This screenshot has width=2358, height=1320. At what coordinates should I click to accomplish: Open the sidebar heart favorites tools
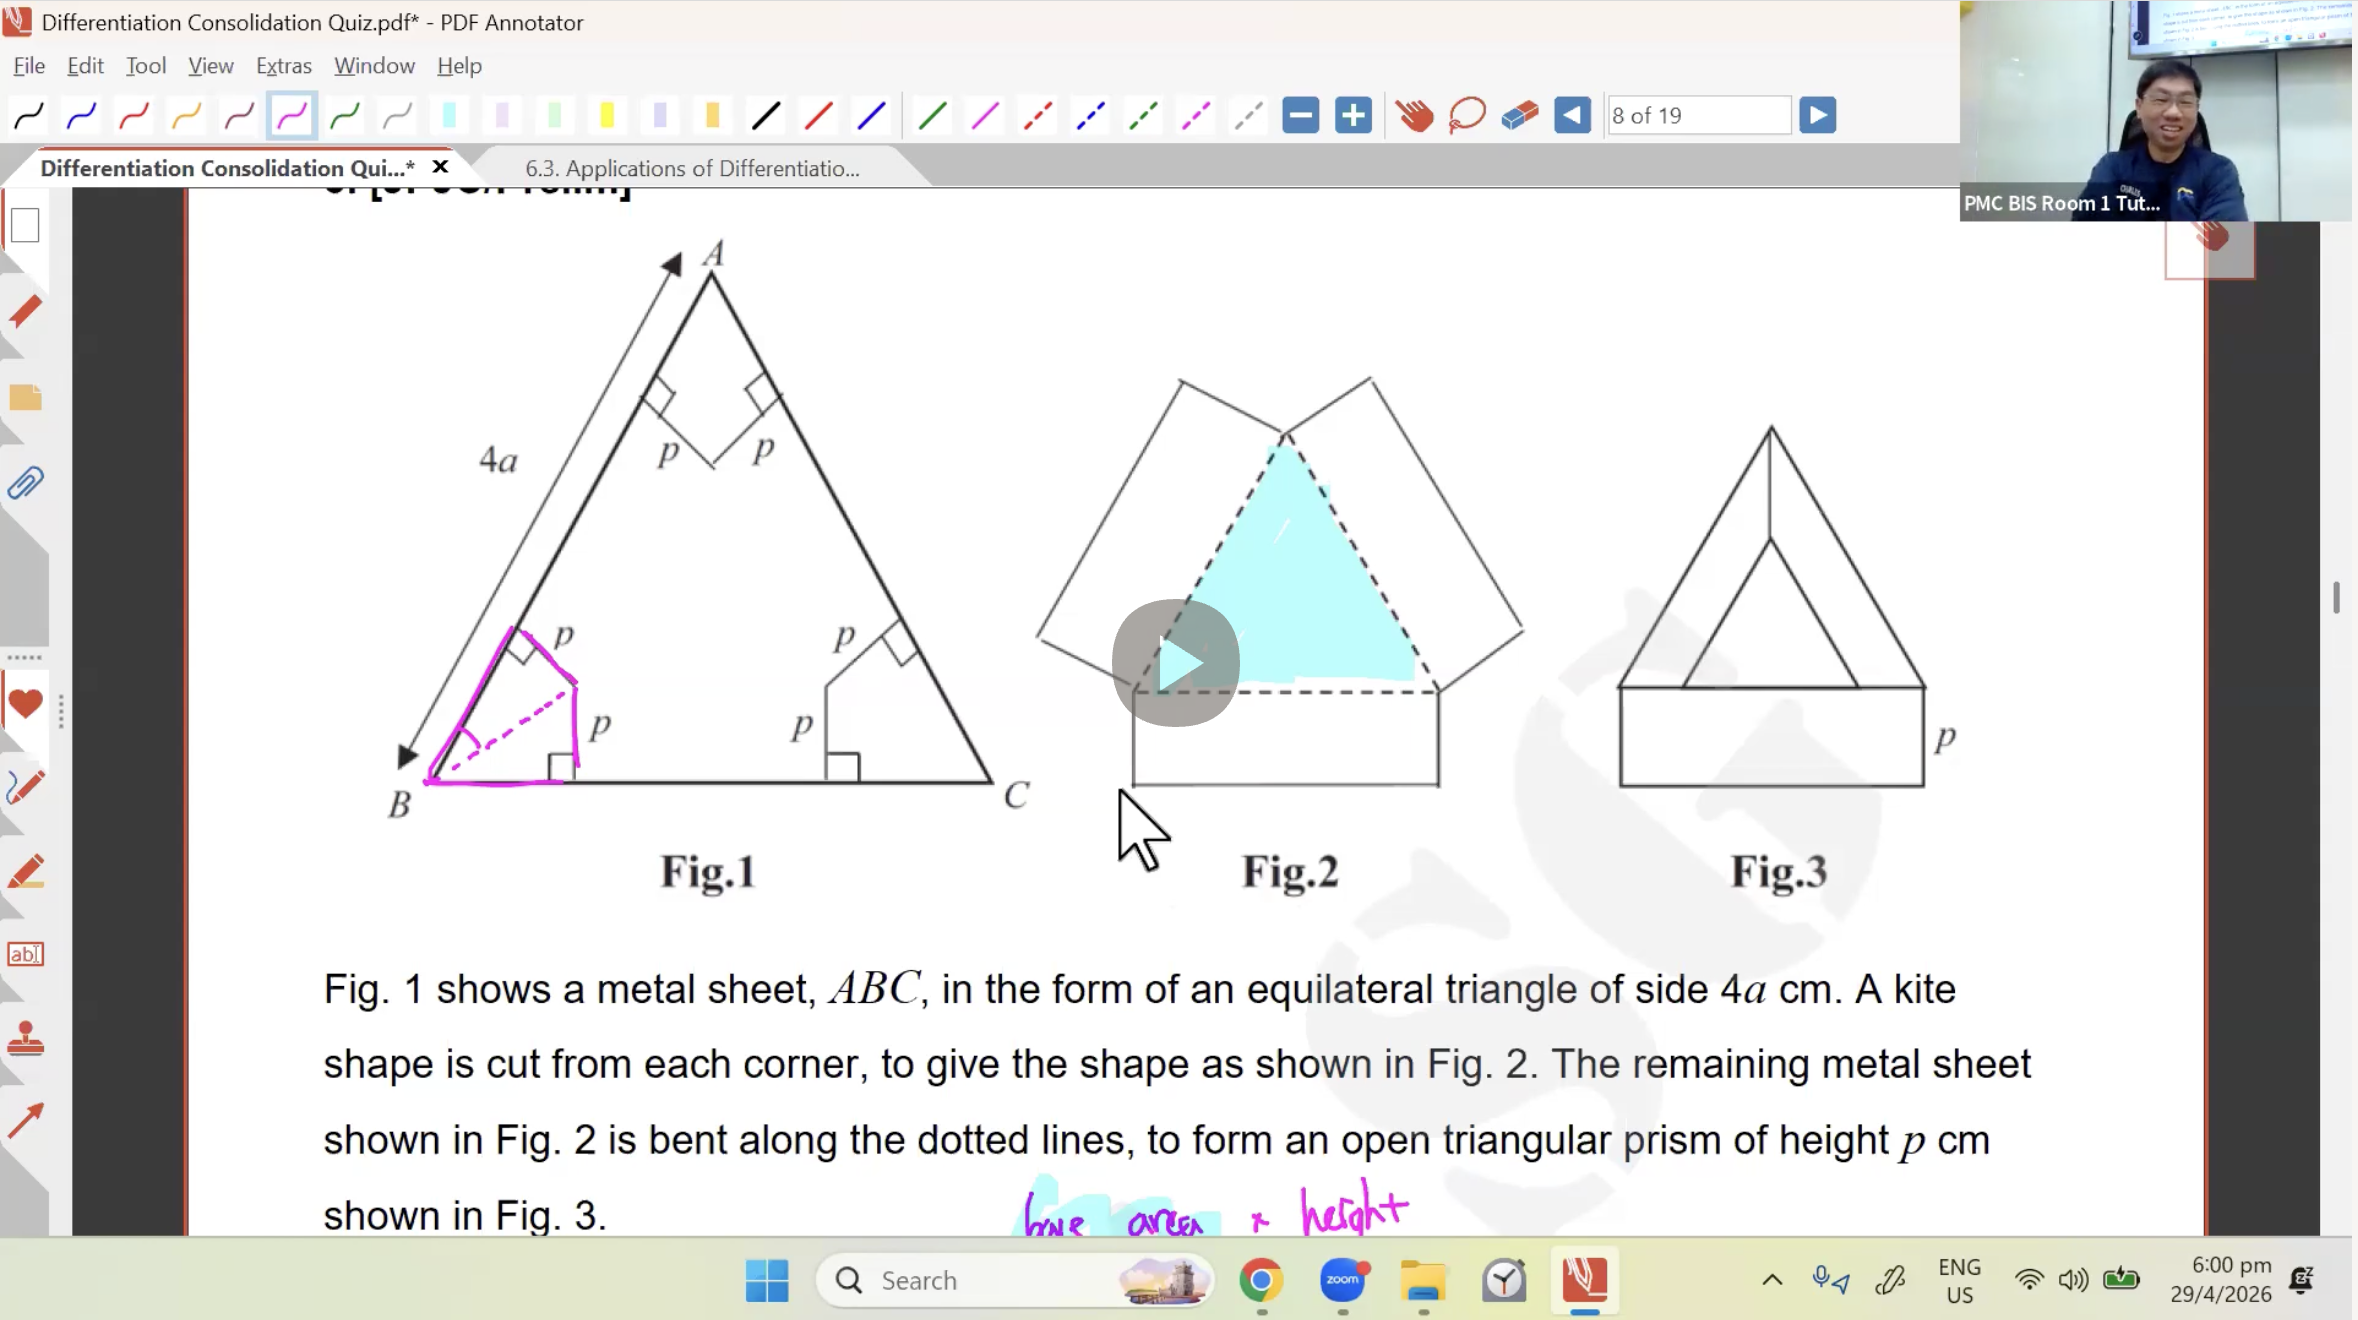[x=25, y=704]
